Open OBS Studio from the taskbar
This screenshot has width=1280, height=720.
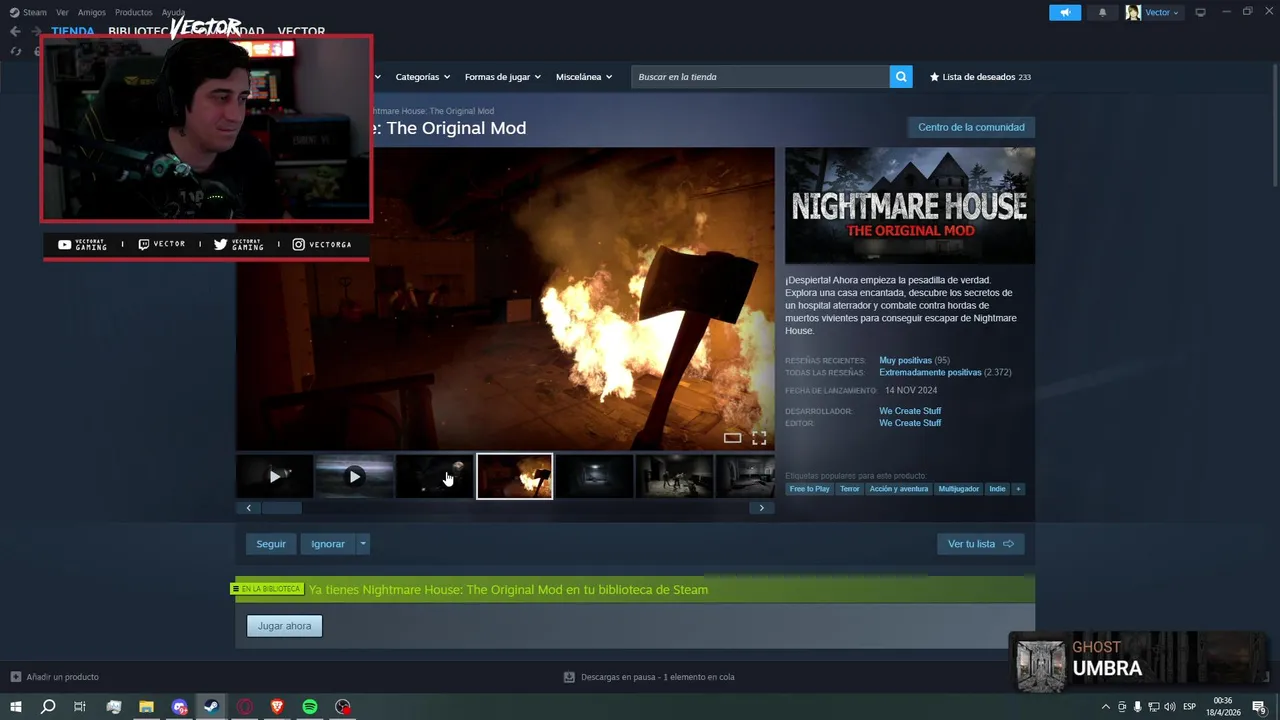pos(343,707)
